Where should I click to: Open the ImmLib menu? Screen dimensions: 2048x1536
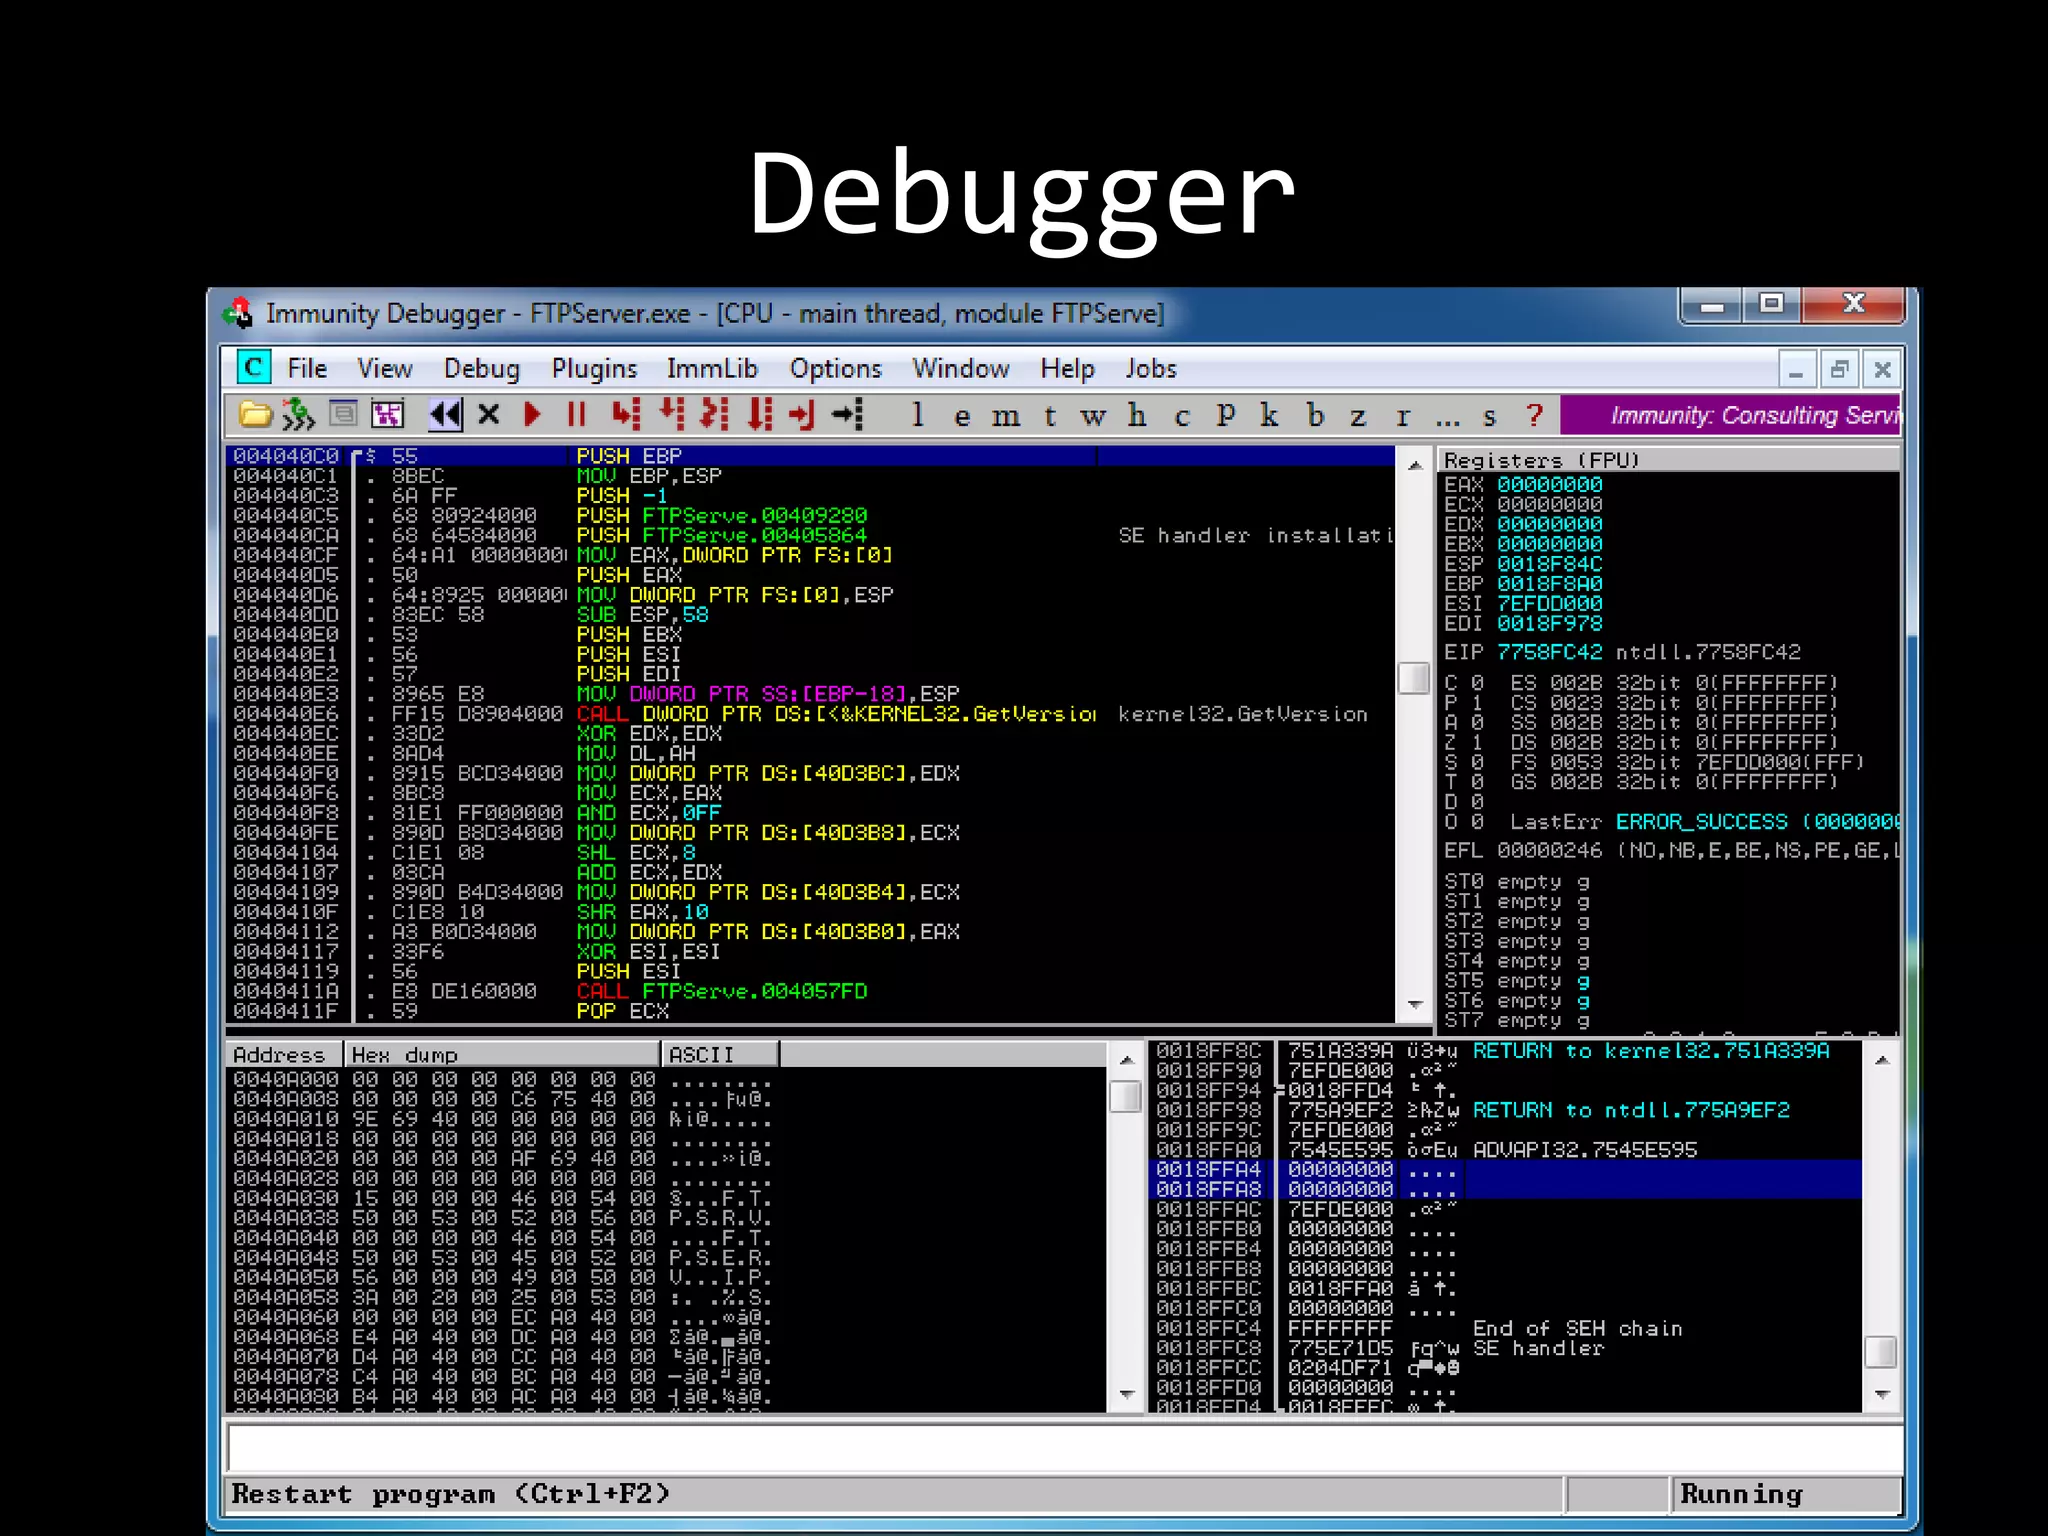pos(712,368)
